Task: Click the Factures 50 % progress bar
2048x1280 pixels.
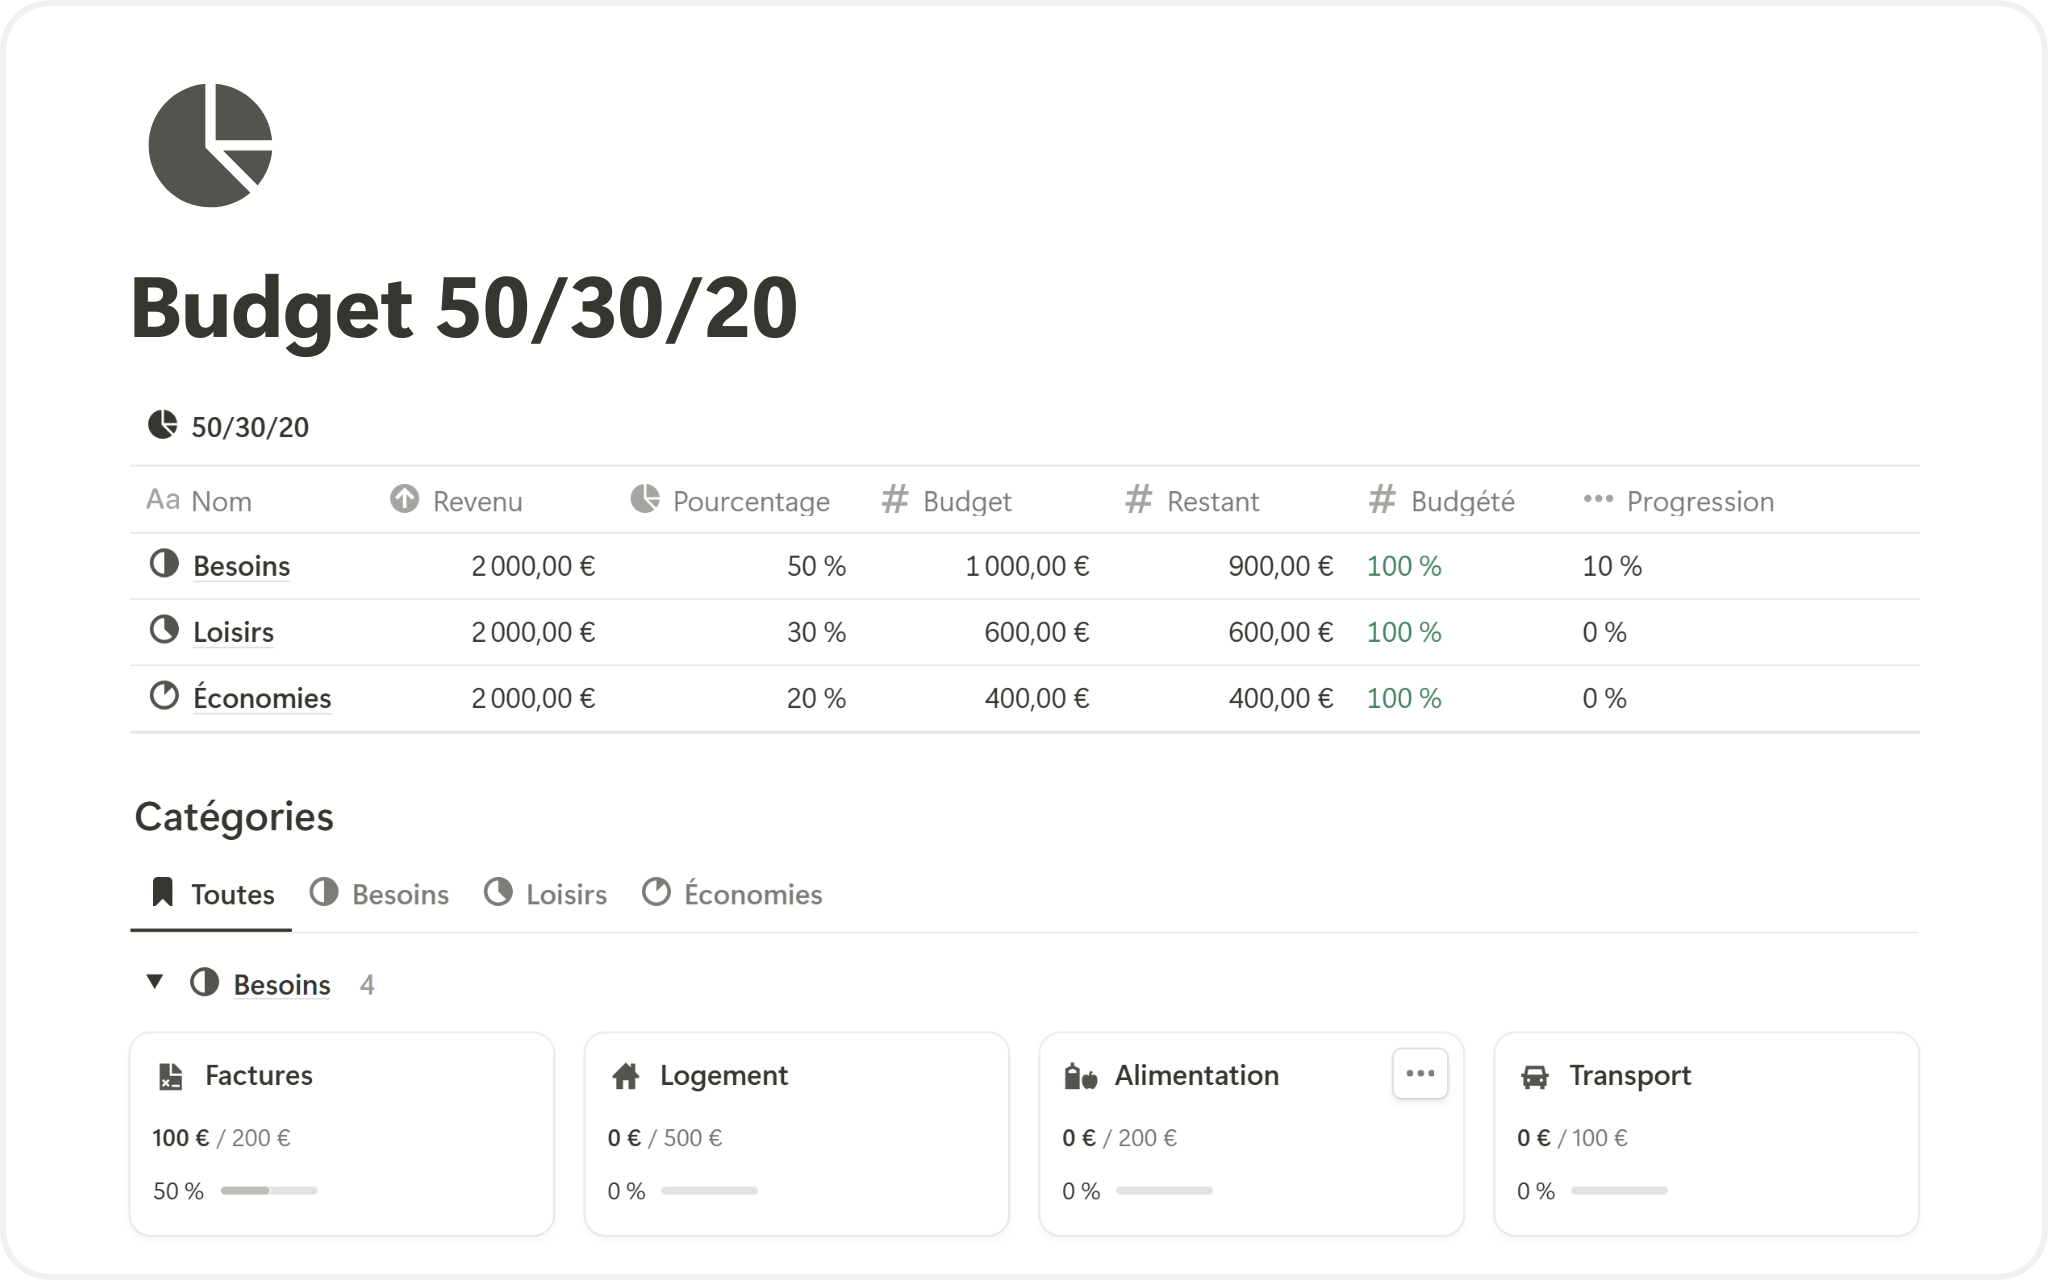Action: 268,1191
